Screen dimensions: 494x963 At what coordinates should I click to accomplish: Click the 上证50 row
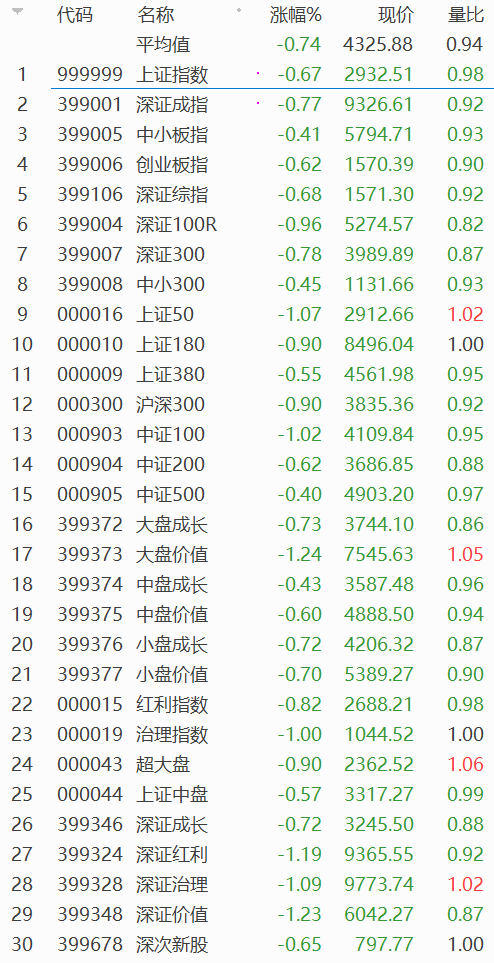click(247, 314)
